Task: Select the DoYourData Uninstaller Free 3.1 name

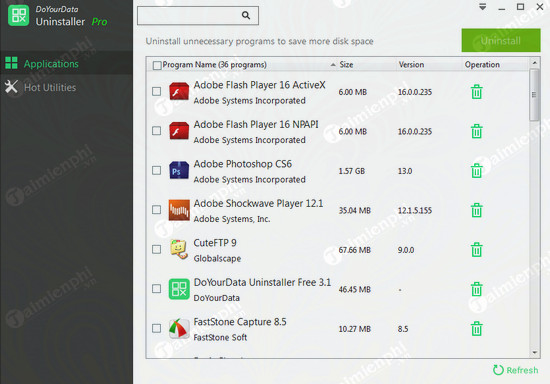Action: [262, 282]
